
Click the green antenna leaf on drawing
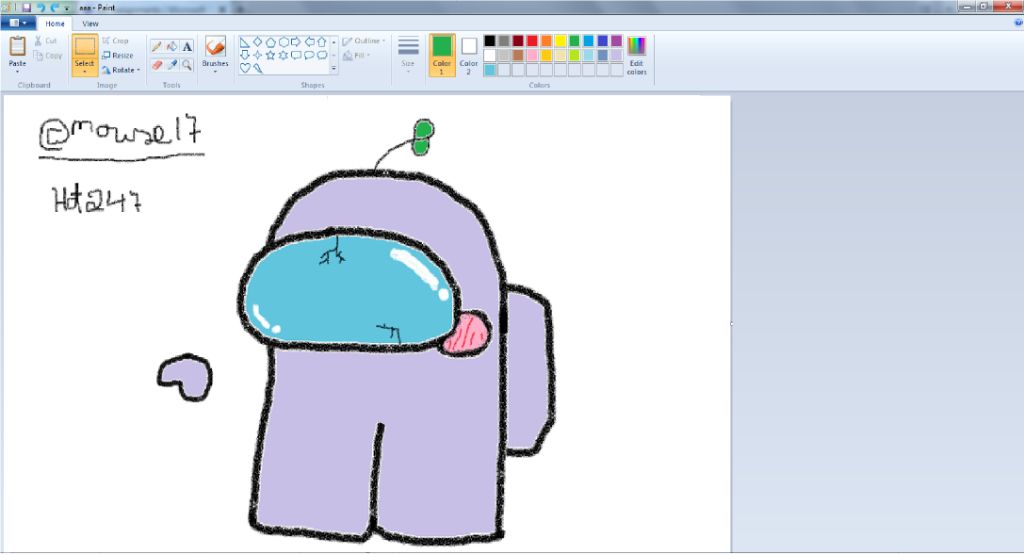(x=423, y=137)
